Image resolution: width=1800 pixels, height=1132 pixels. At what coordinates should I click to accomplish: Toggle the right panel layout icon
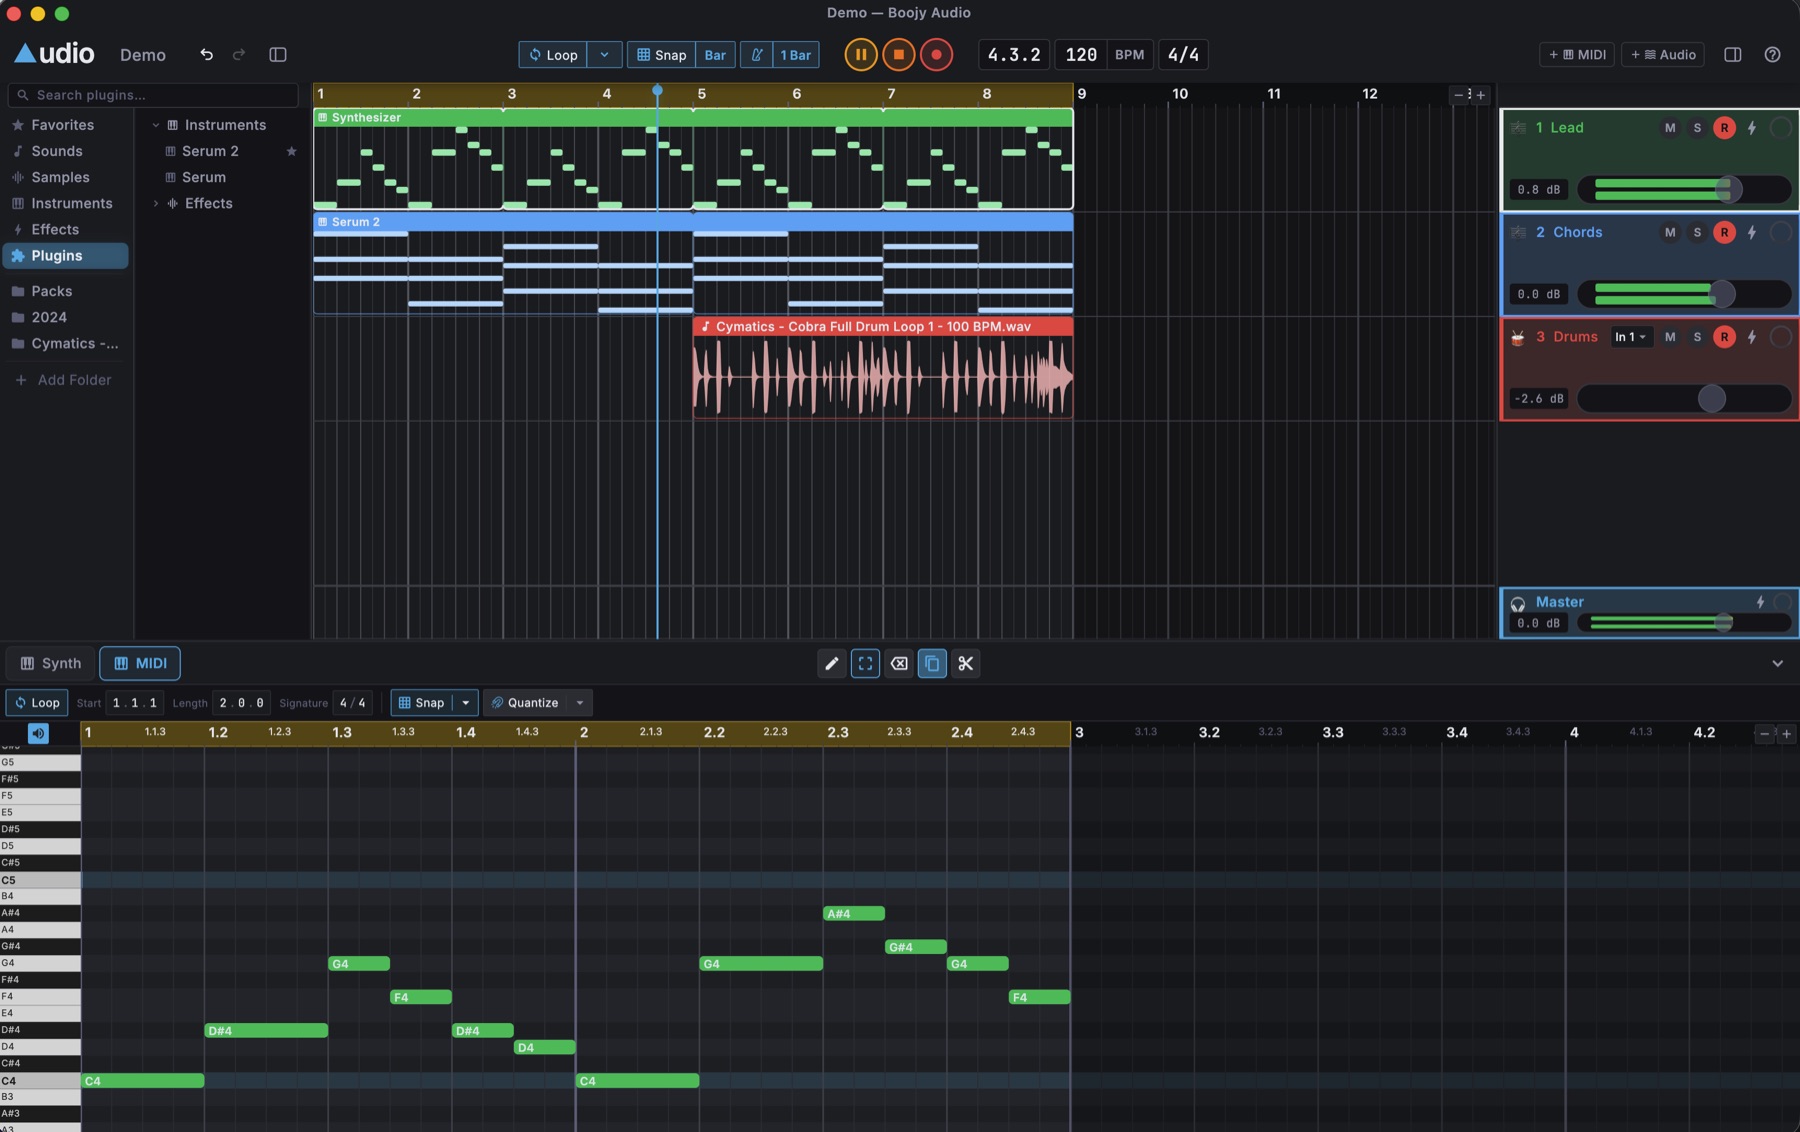[1733, 54]
